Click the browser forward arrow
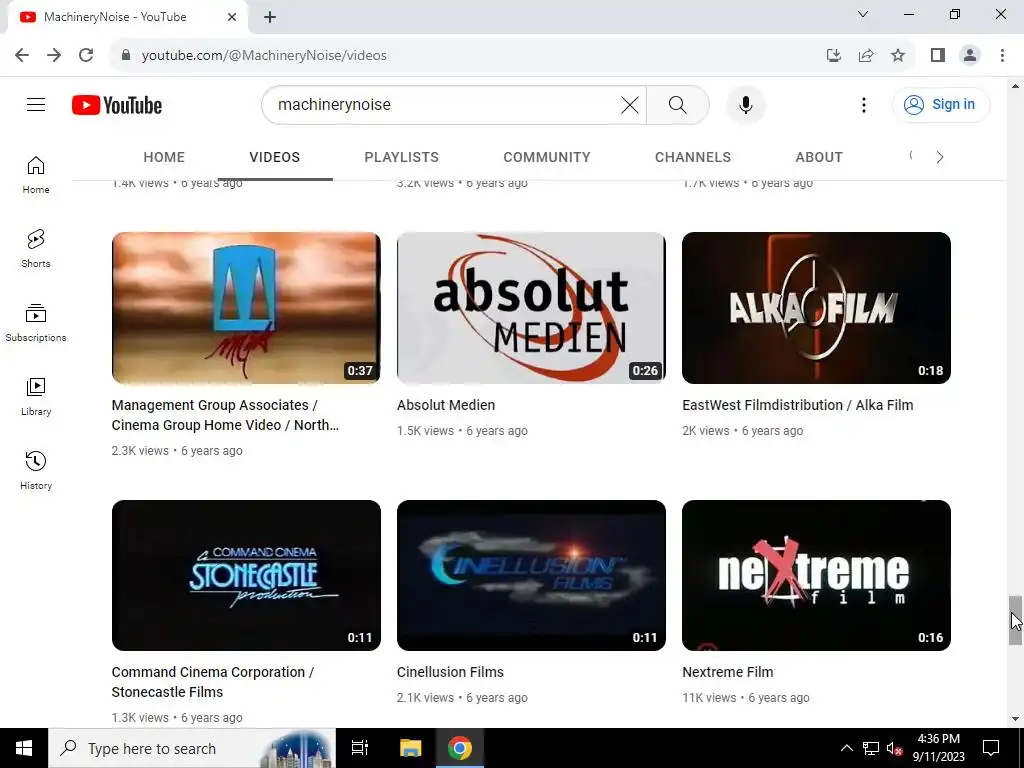The image size is (1024, 768). click(54, 55)
